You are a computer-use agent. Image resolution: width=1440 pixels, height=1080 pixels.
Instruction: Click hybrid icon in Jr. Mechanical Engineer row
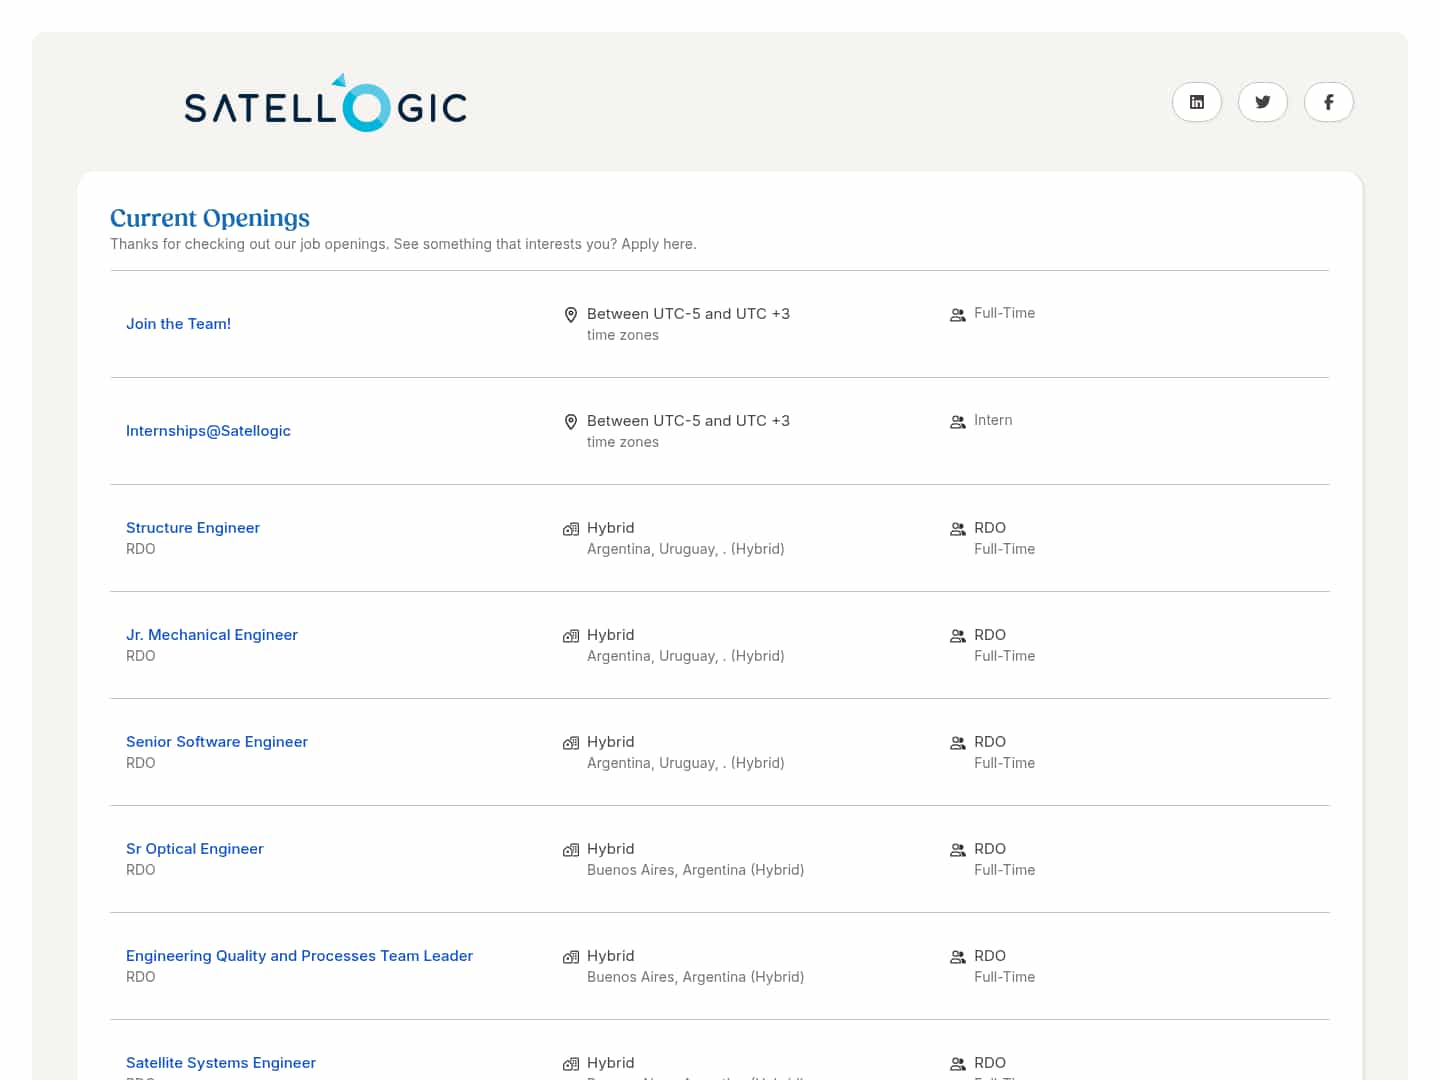point(571,636)
